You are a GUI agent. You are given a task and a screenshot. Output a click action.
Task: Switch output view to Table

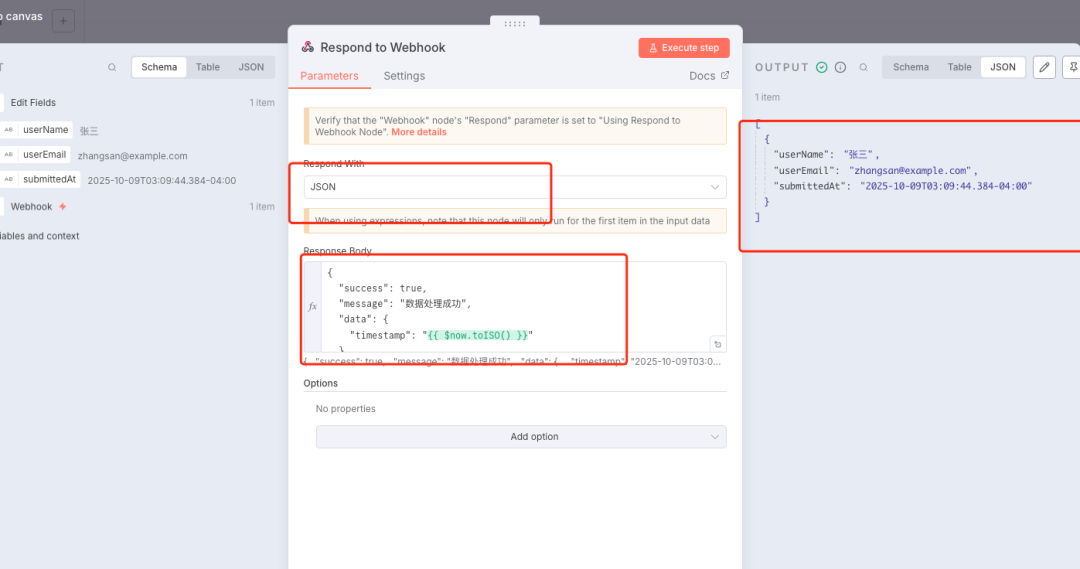(x=959, y=67)
